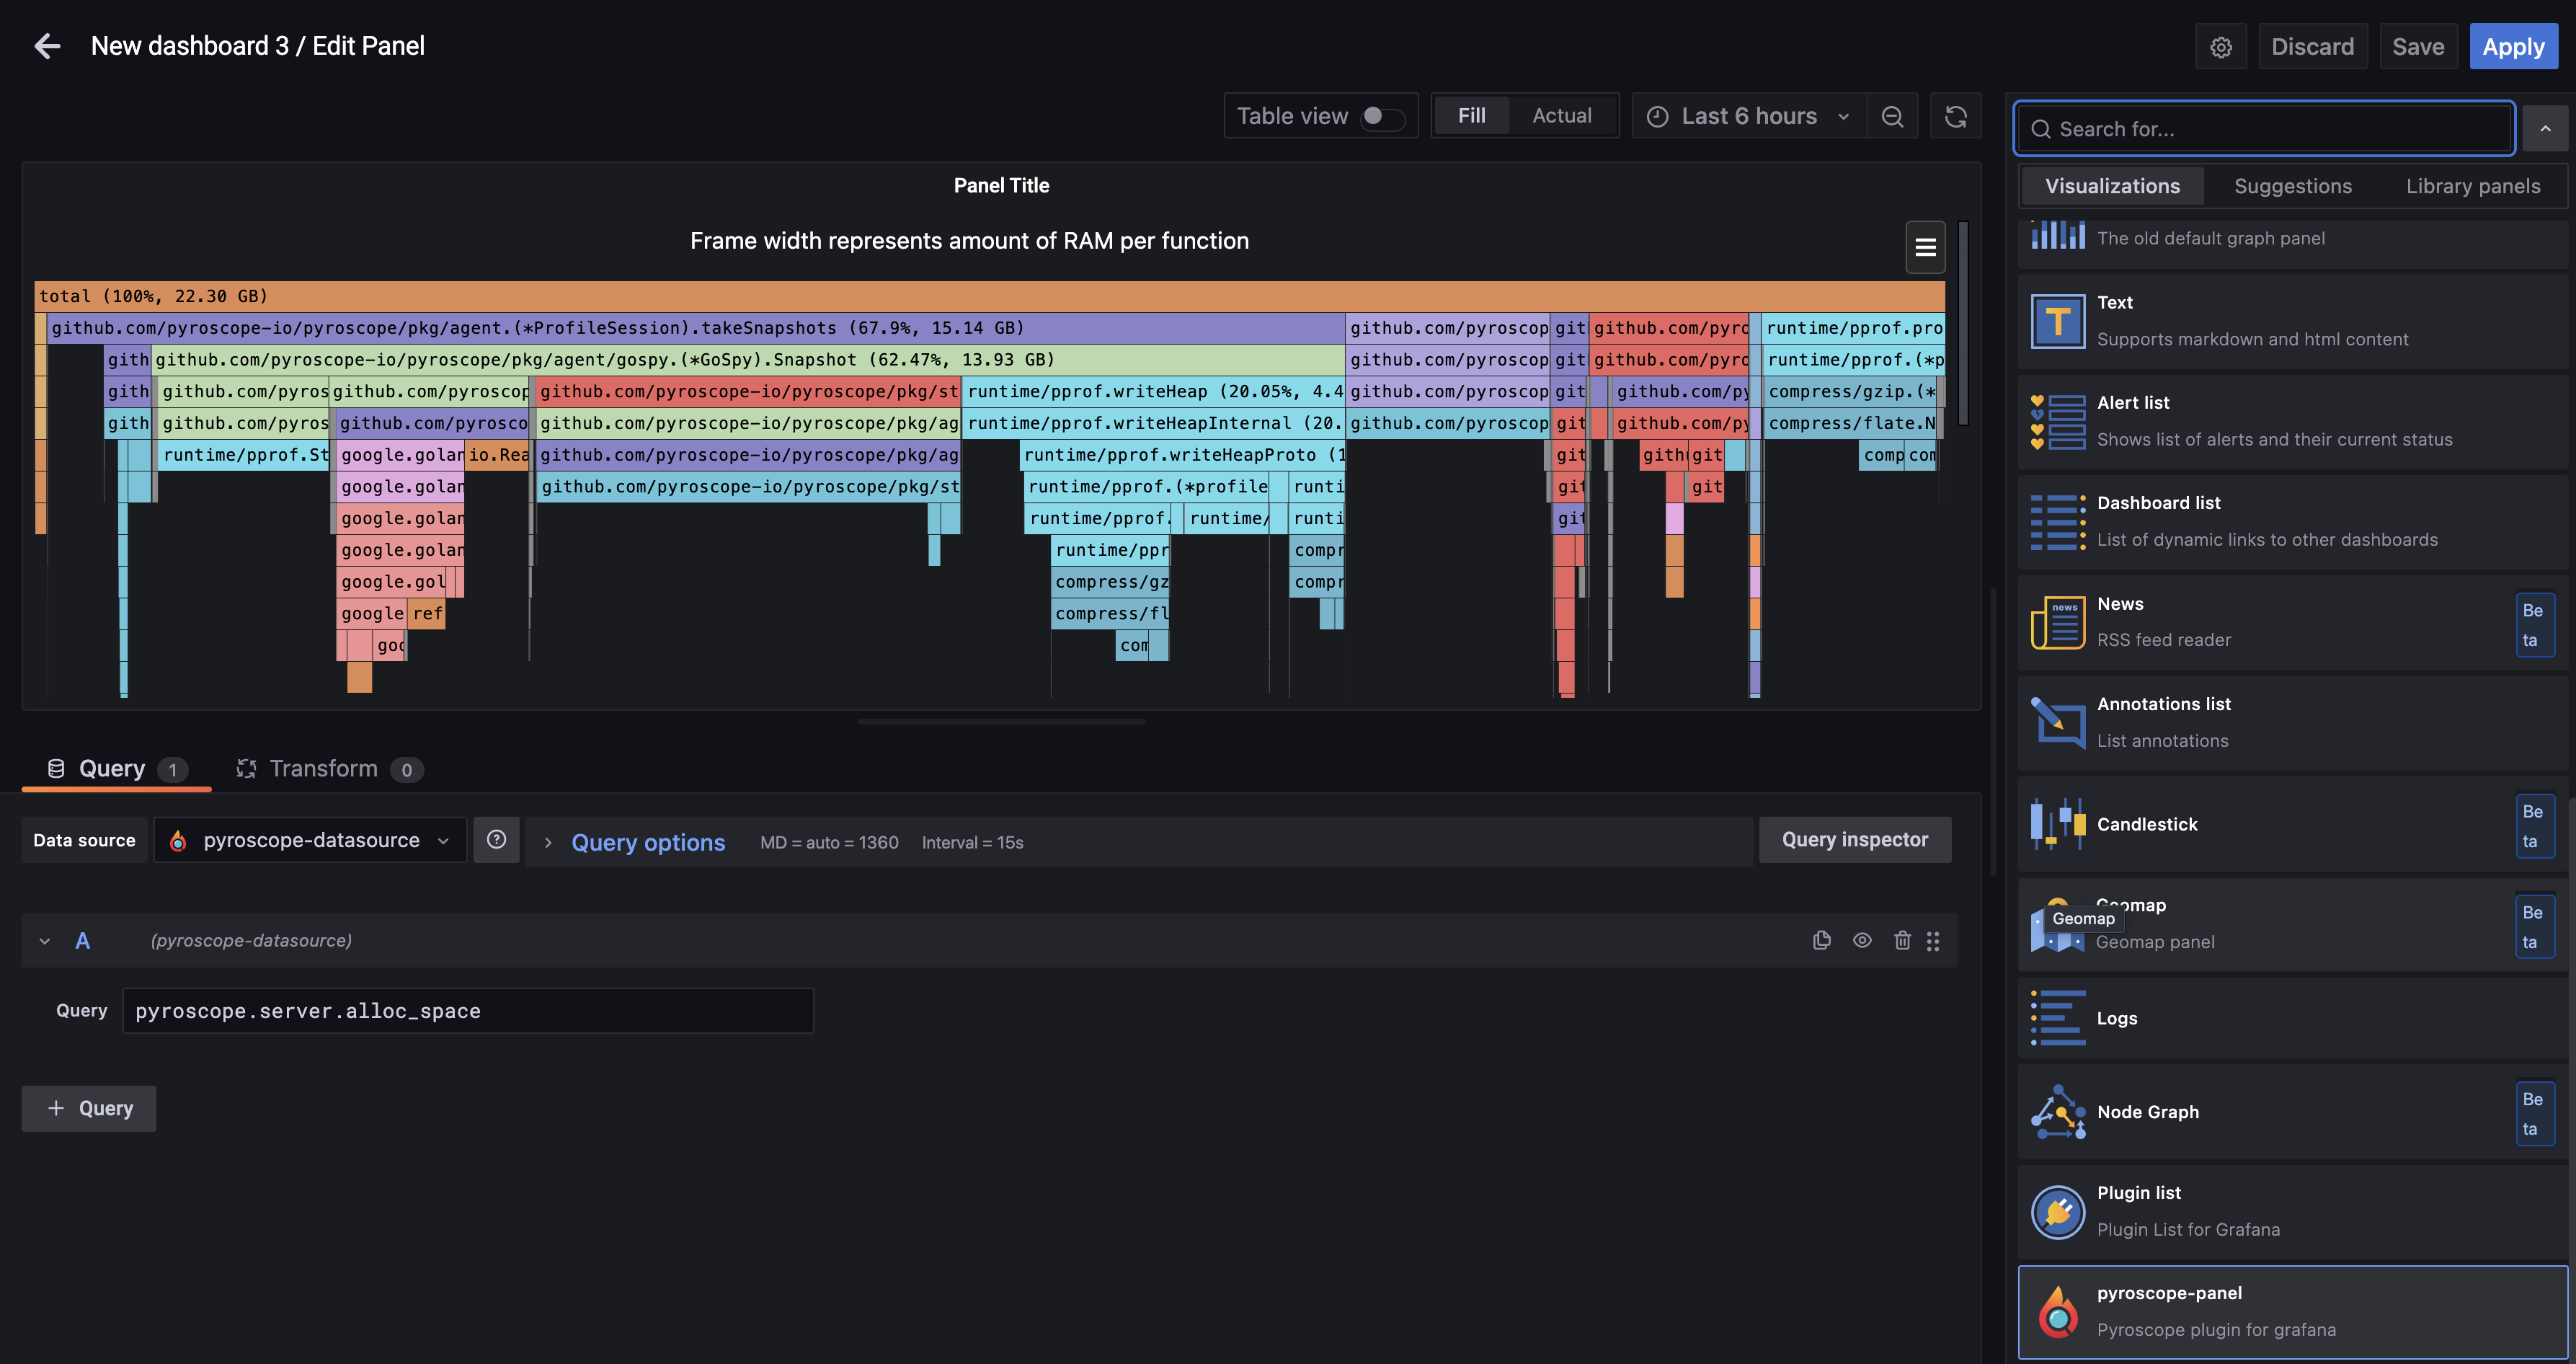The image size is (2576, 1364).
Task: Grab the query A drag handle
Action: [x=1933, y=941]
